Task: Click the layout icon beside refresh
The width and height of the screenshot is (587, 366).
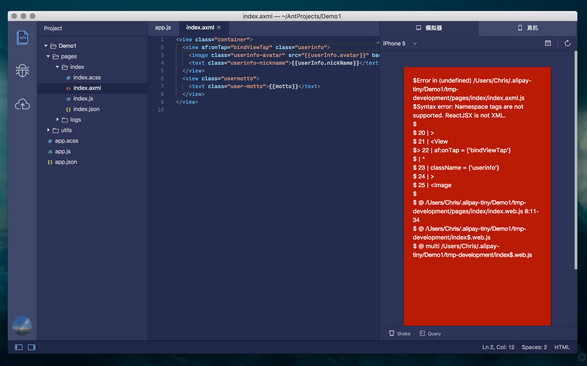Action: click(x=548, y=43)
